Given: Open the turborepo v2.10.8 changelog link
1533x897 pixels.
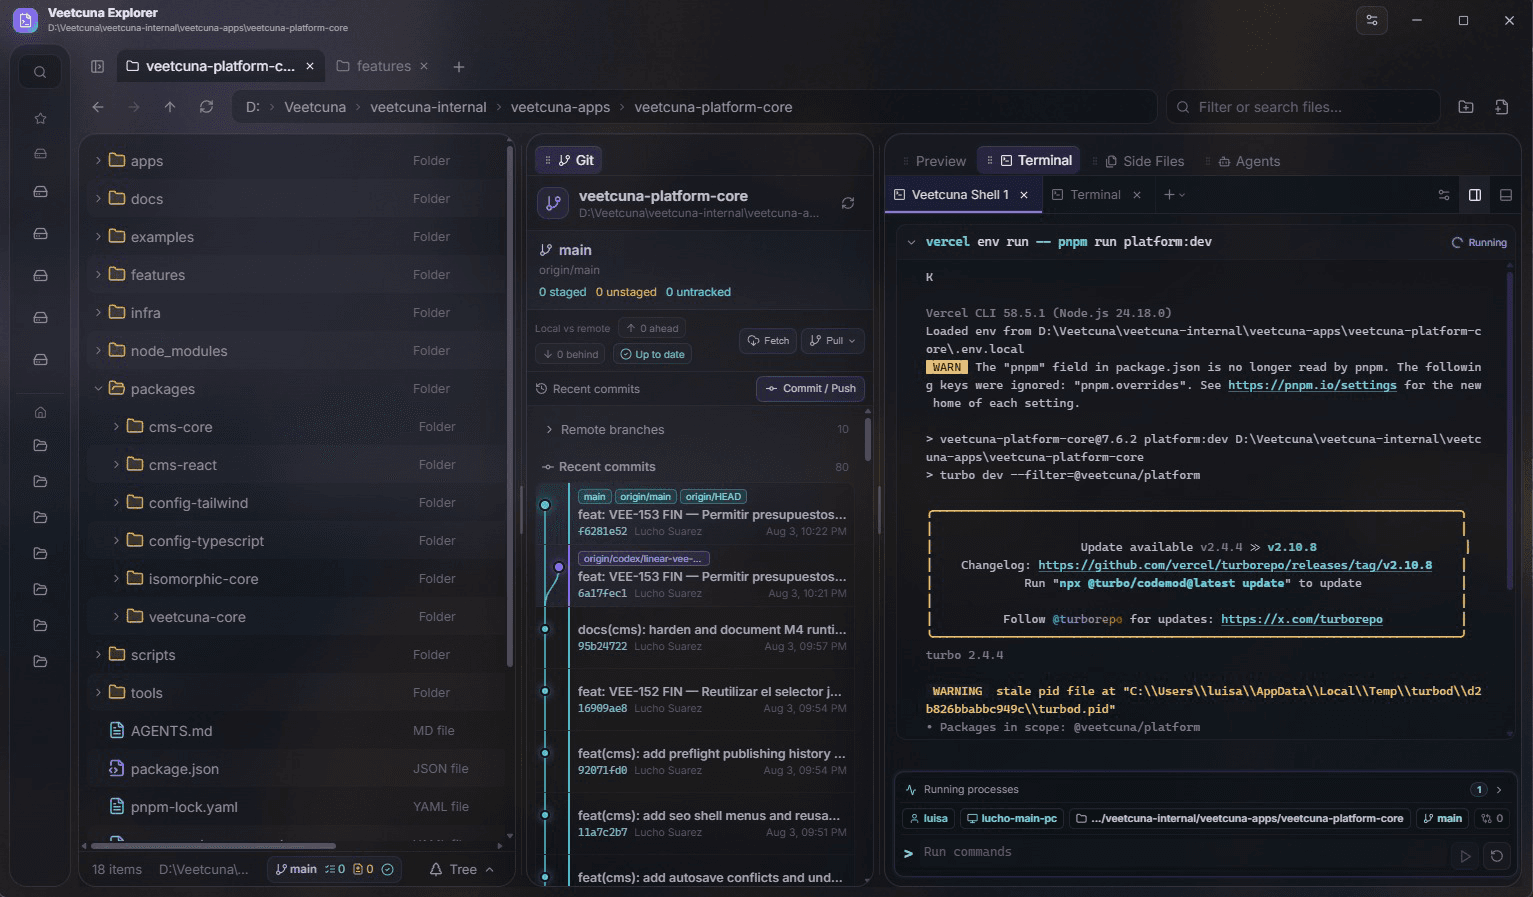Looking at the screenshot, I should (x=1235, y=565).
